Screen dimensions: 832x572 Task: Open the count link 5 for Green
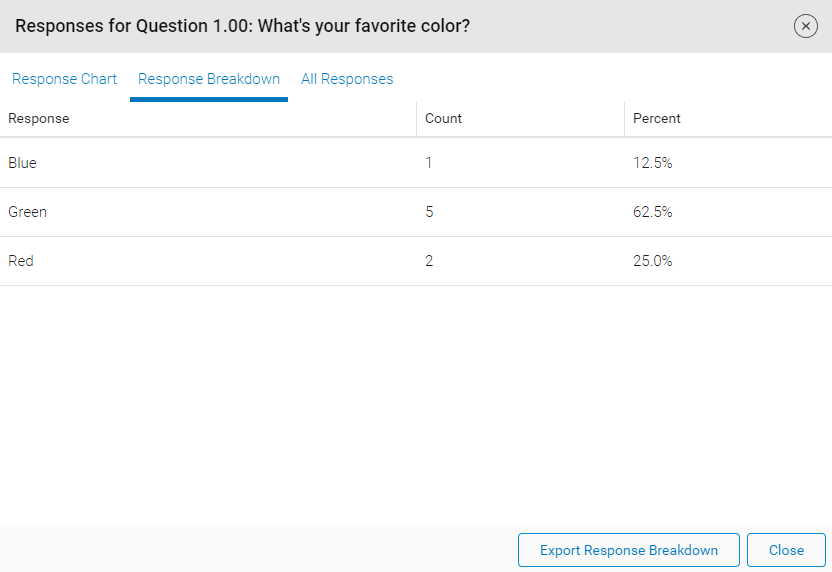click(429, 212)
